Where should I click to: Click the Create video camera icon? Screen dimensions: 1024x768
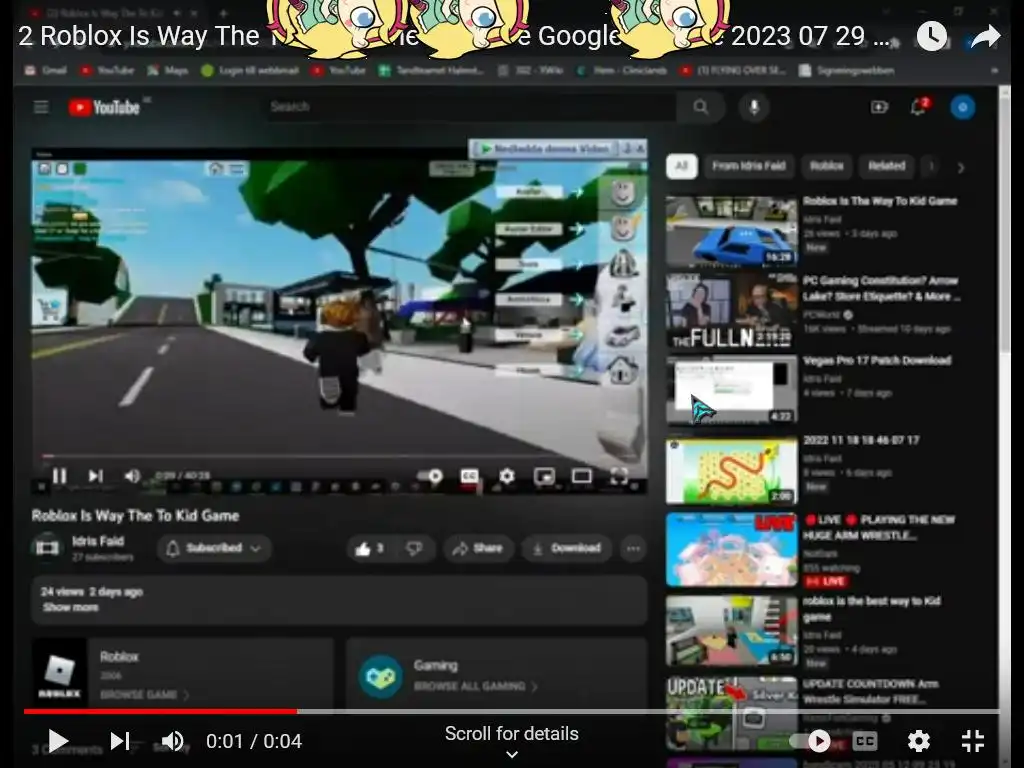(x=880, y=107)
